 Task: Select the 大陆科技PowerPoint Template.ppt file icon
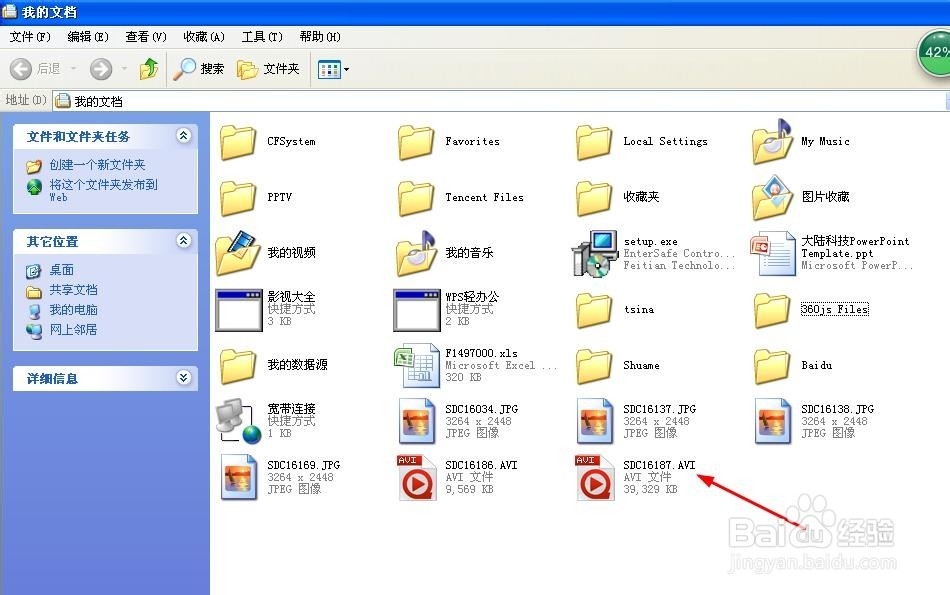772,254
